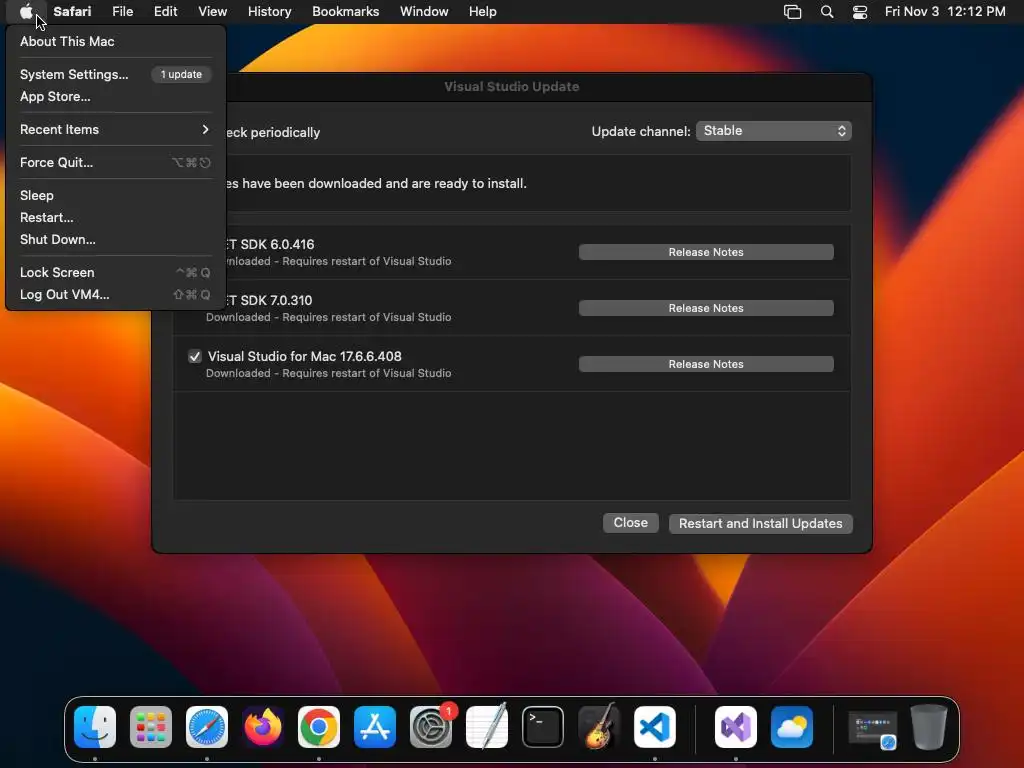The image size is (1024, 768).
Task: Open the Trash in the Dock
Action: [929, 726]
